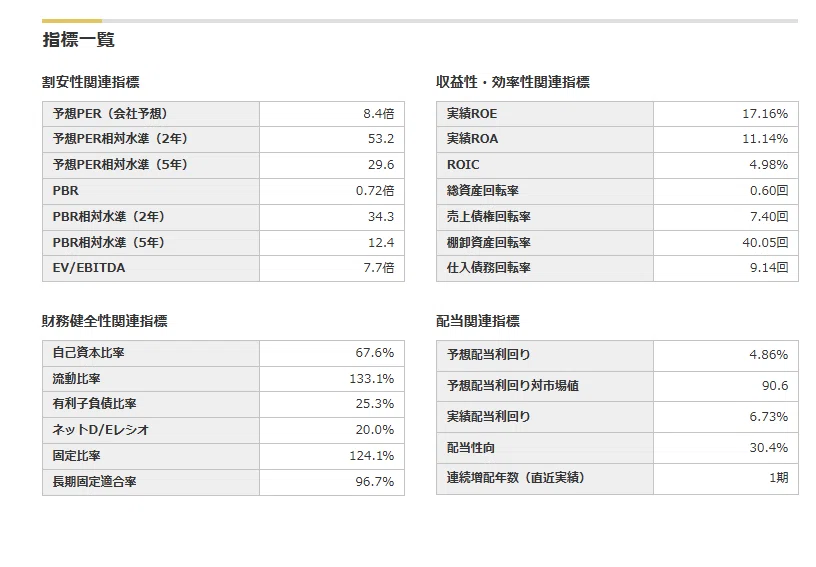Viewport: 816px width, 567px height.
Task: Select the 配当性向 value 30.4%
Action: click(768, 448)
